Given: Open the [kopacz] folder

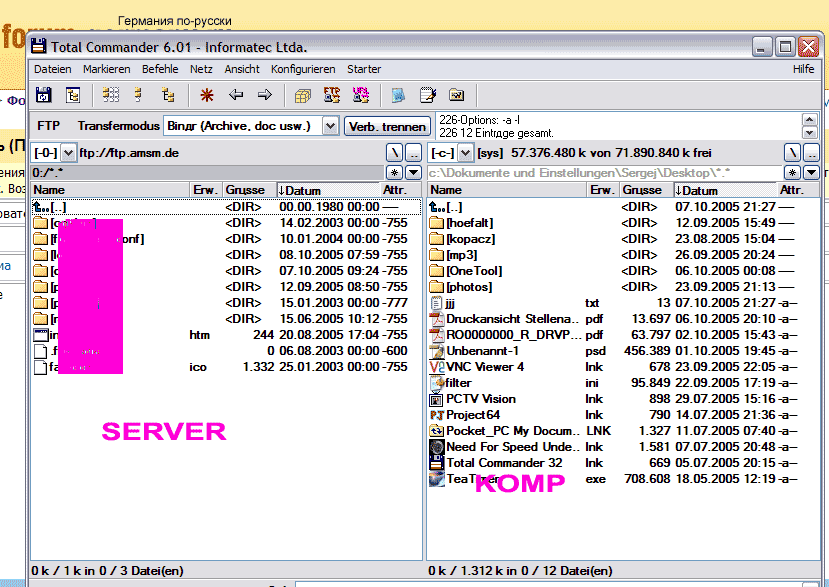Looking at the screenshot, I should coord(613,239).
